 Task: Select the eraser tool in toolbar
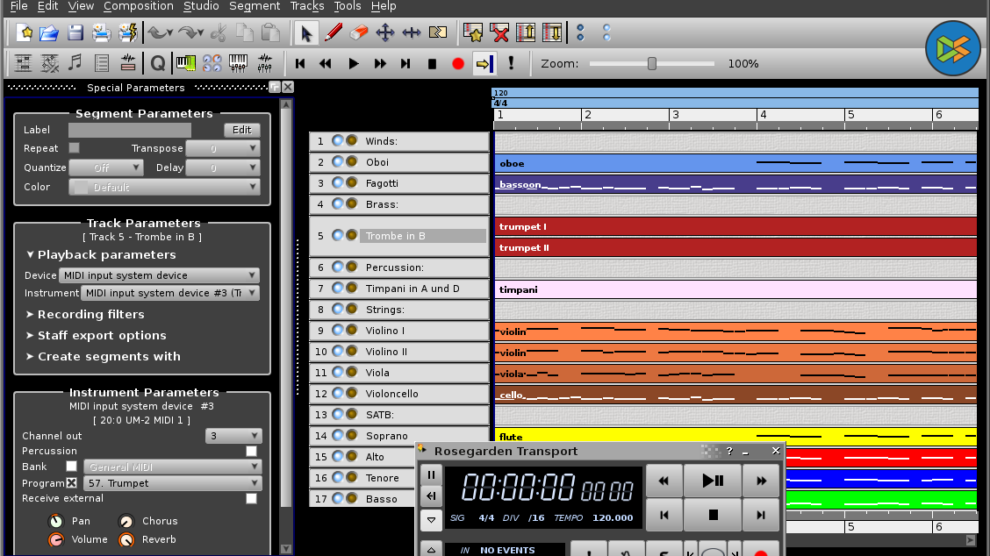[x=359, y=33]
